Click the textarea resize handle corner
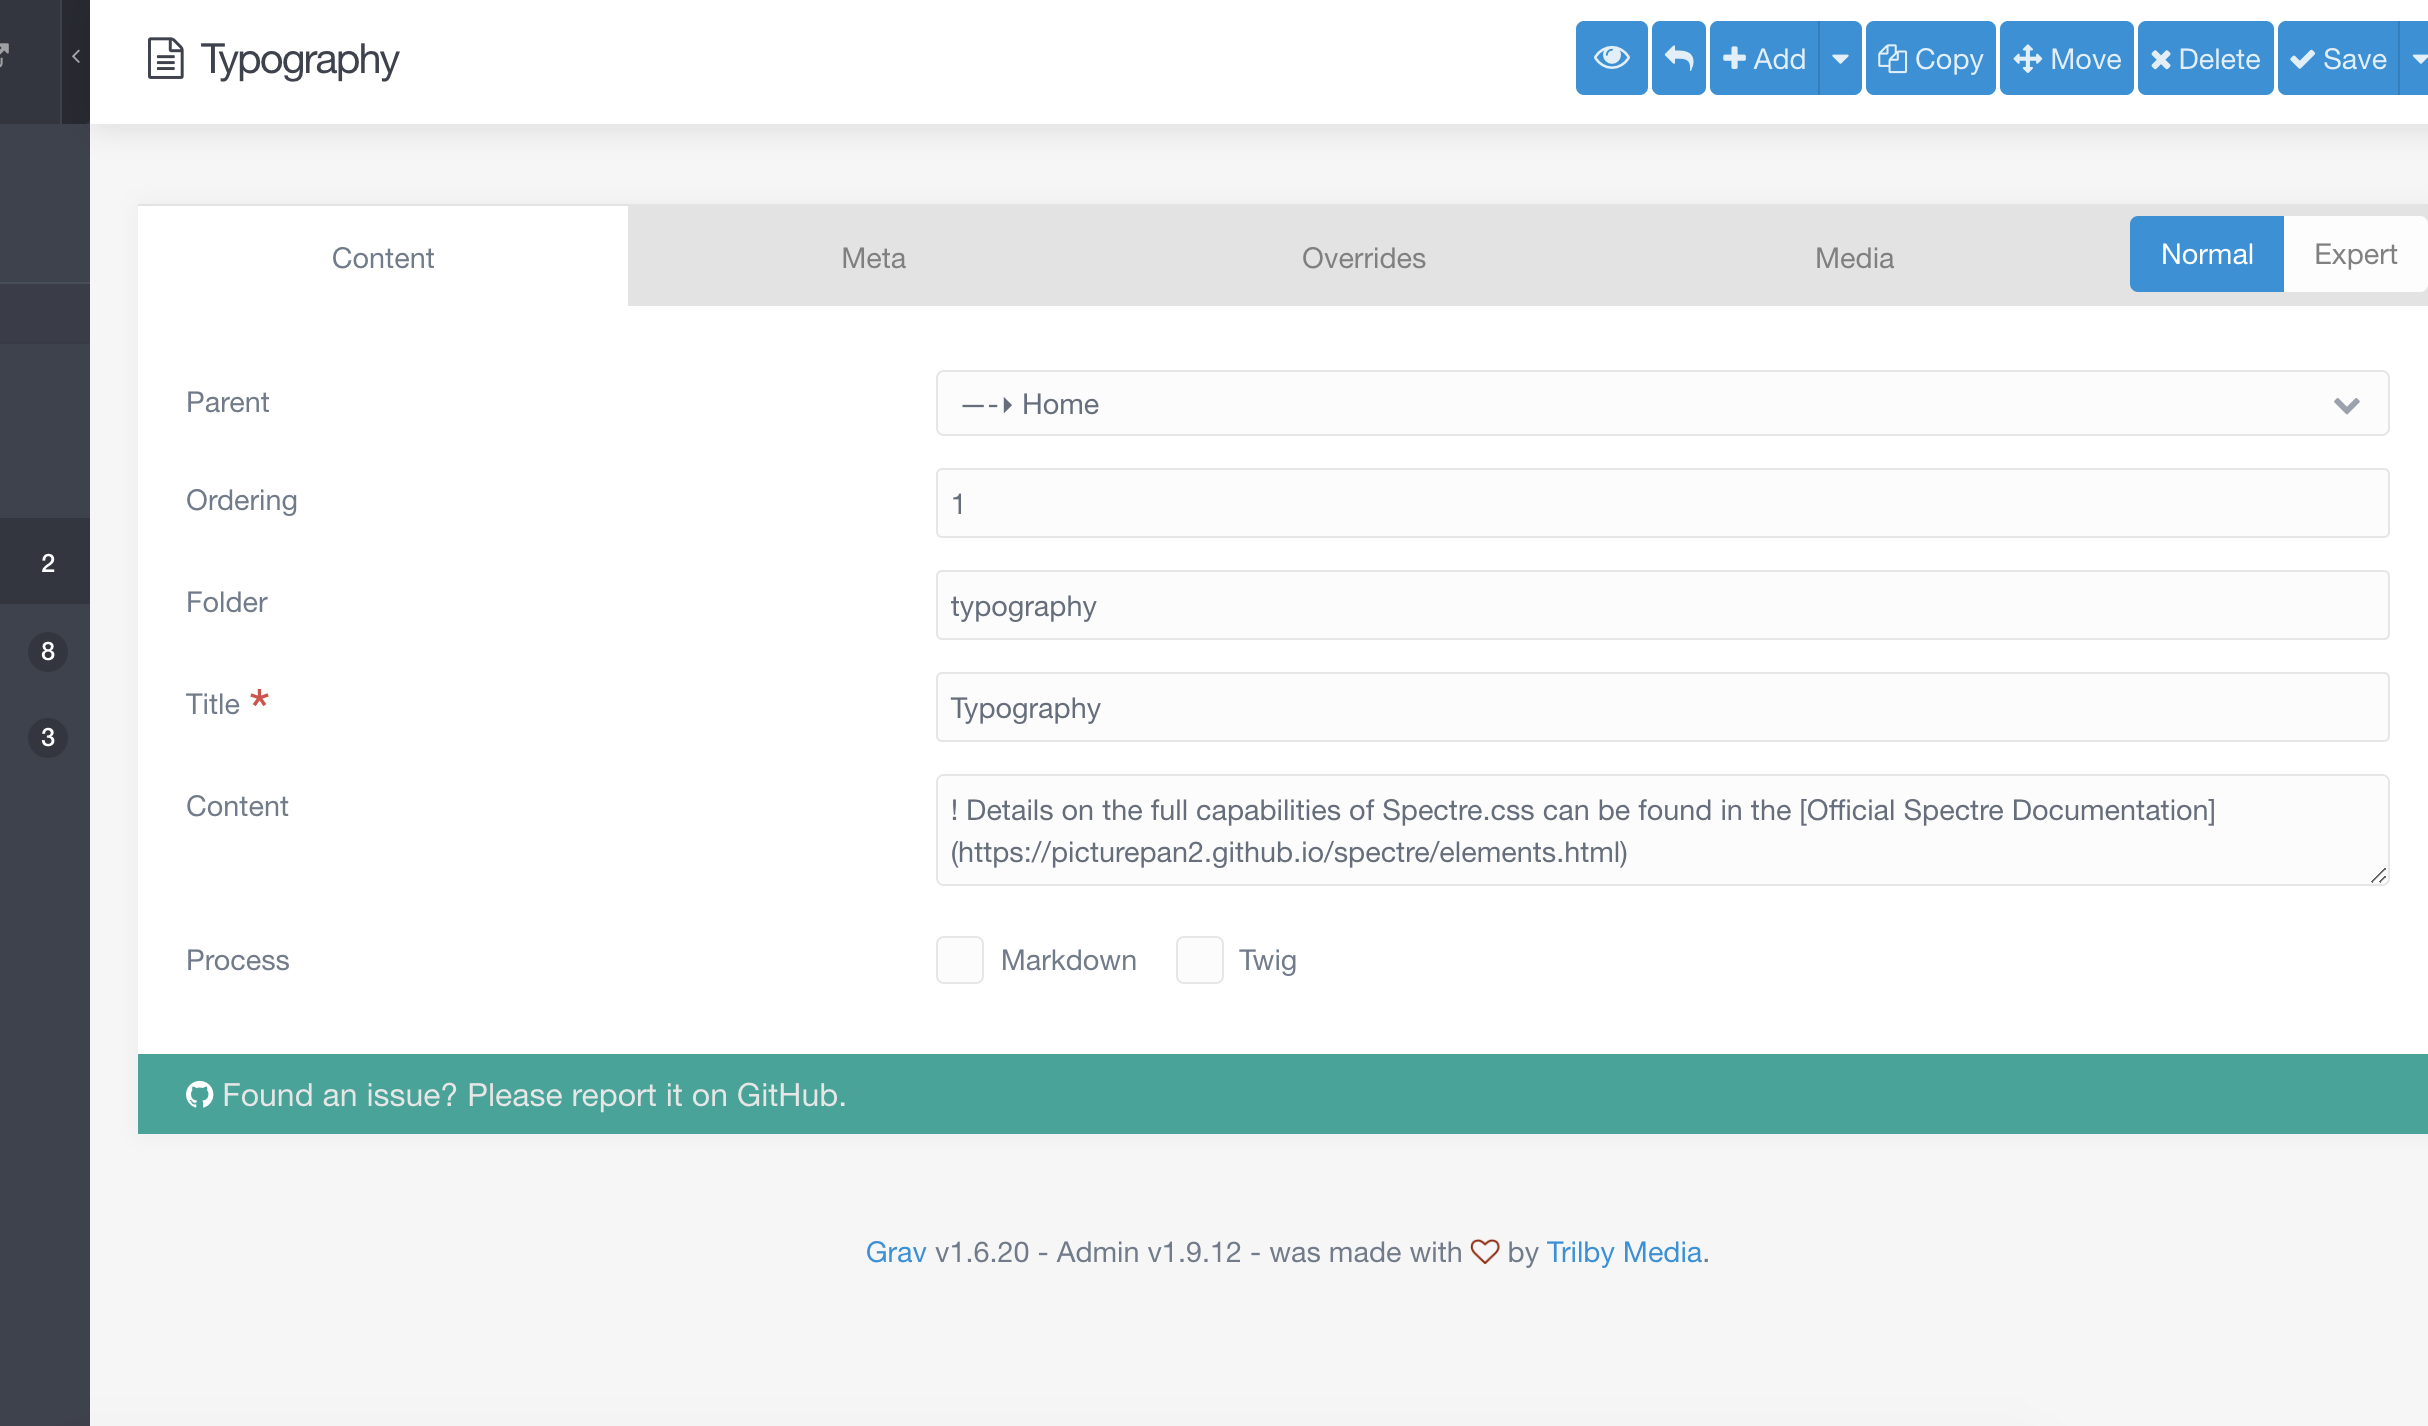 [x=2378, y=875]
